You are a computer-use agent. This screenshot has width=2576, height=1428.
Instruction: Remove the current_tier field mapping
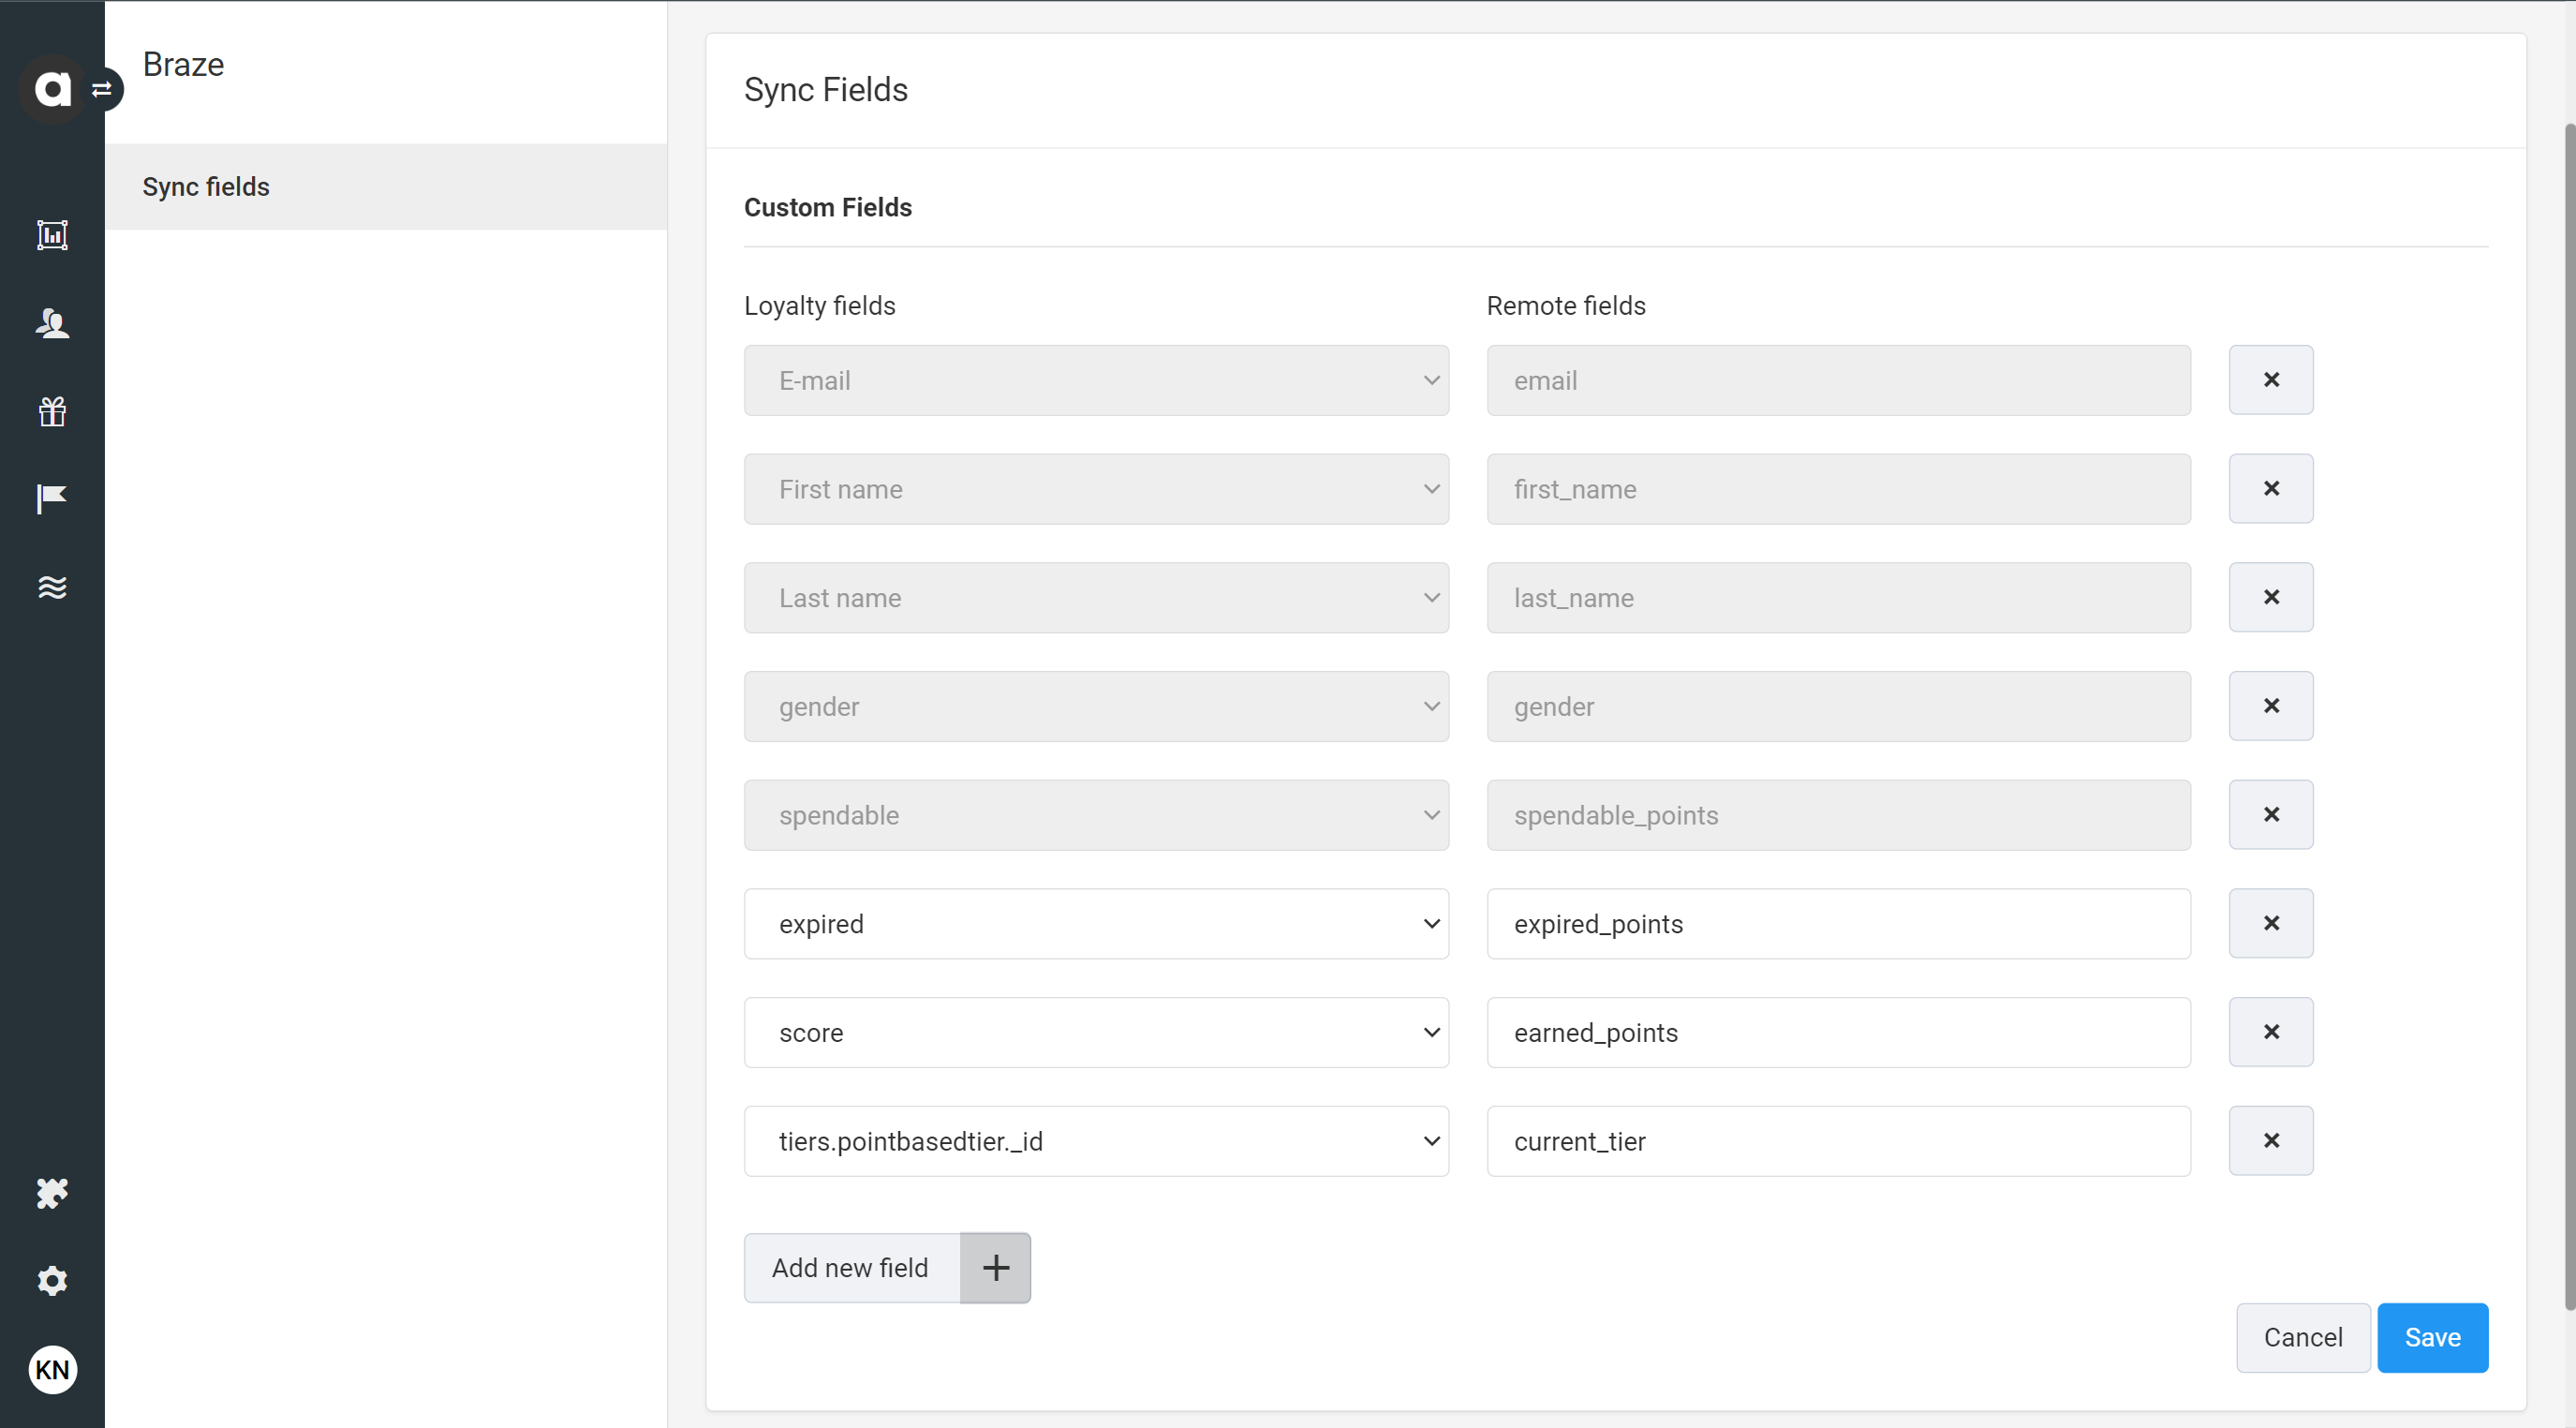2271,1139
